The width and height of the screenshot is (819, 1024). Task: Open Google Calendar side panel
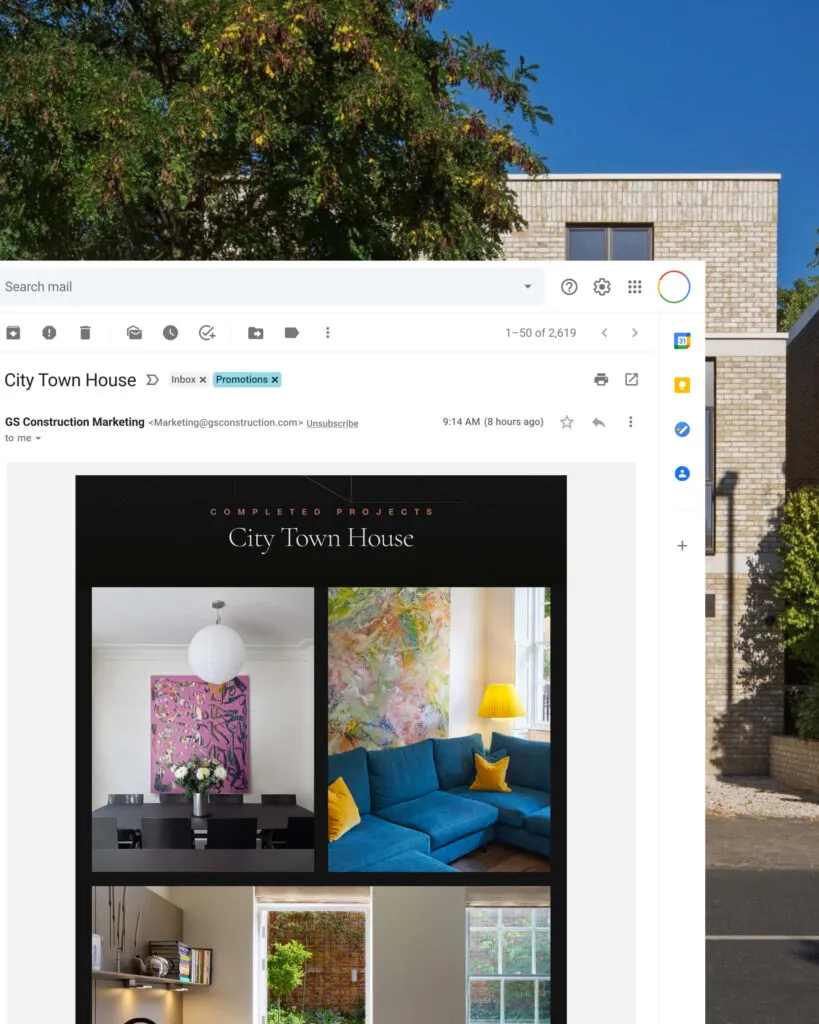[682, 341]
